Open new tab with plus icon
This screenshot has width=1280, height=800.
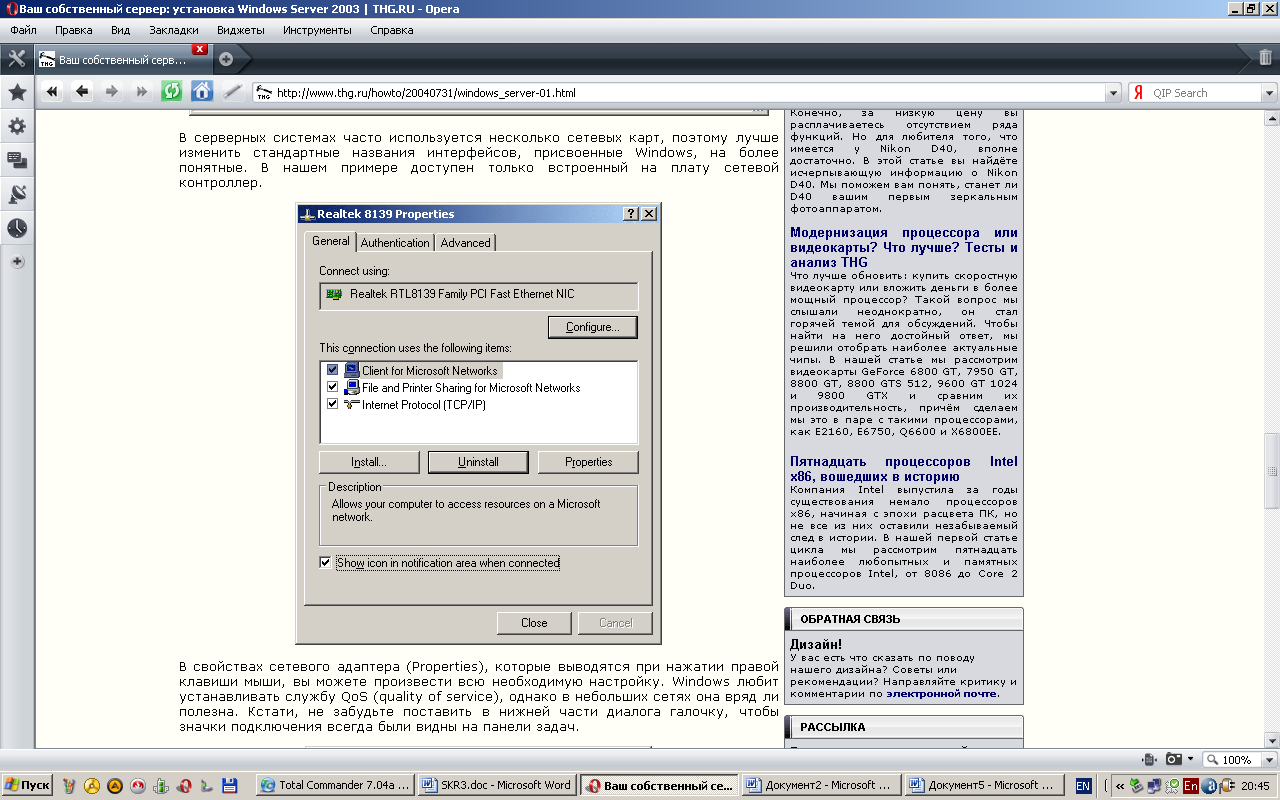point(226,59)
